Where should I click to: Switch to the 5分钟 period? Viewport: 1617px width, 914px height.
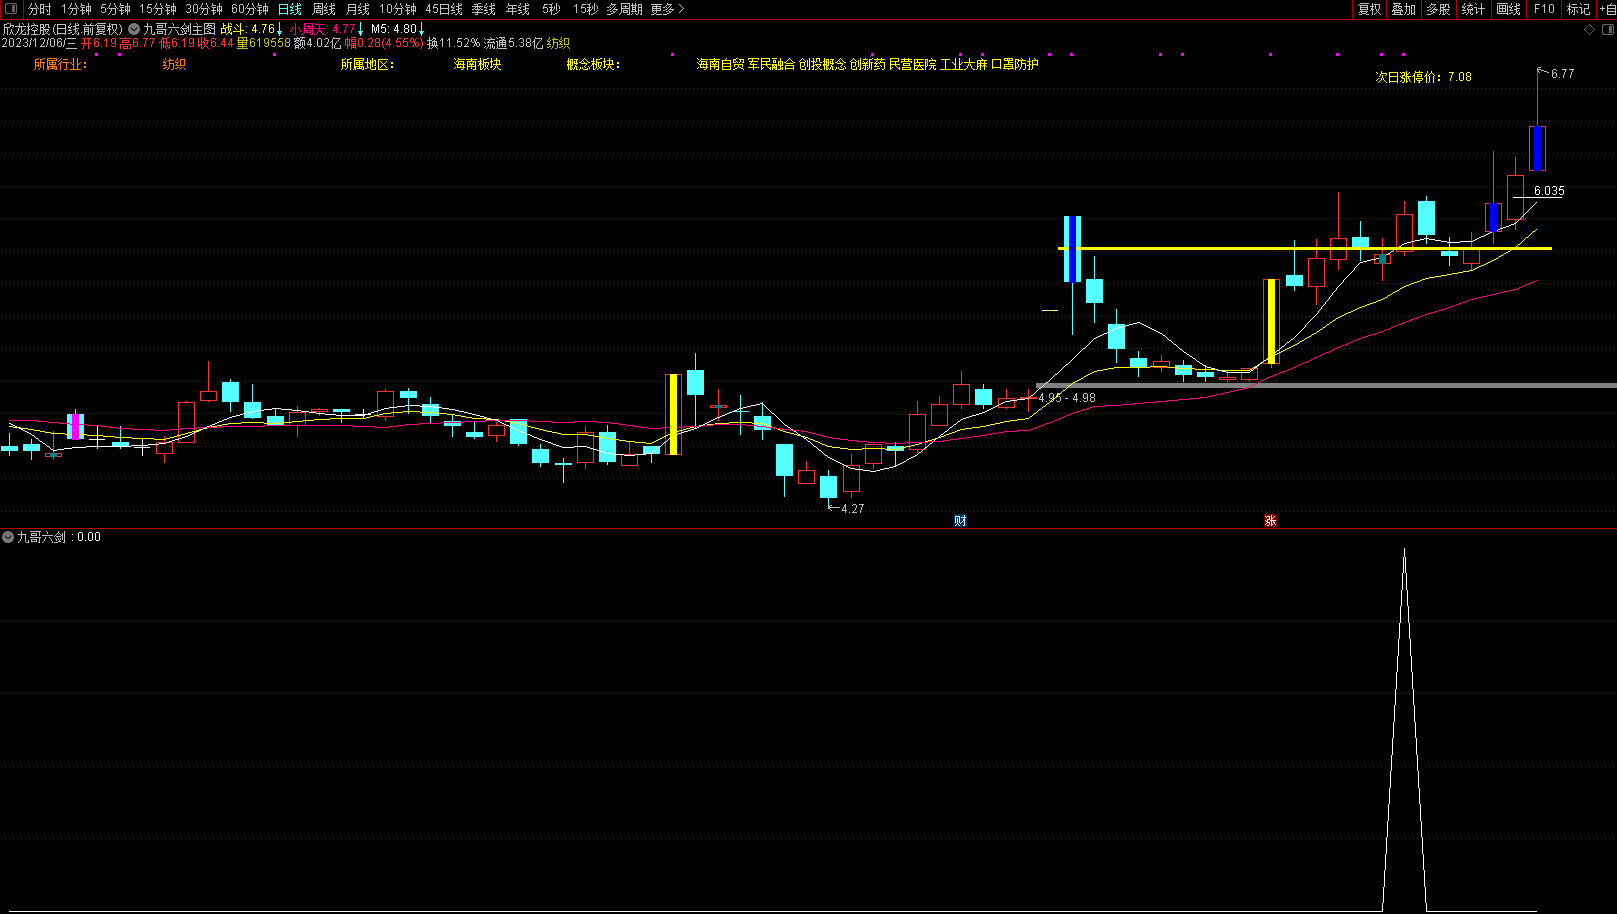115,9
